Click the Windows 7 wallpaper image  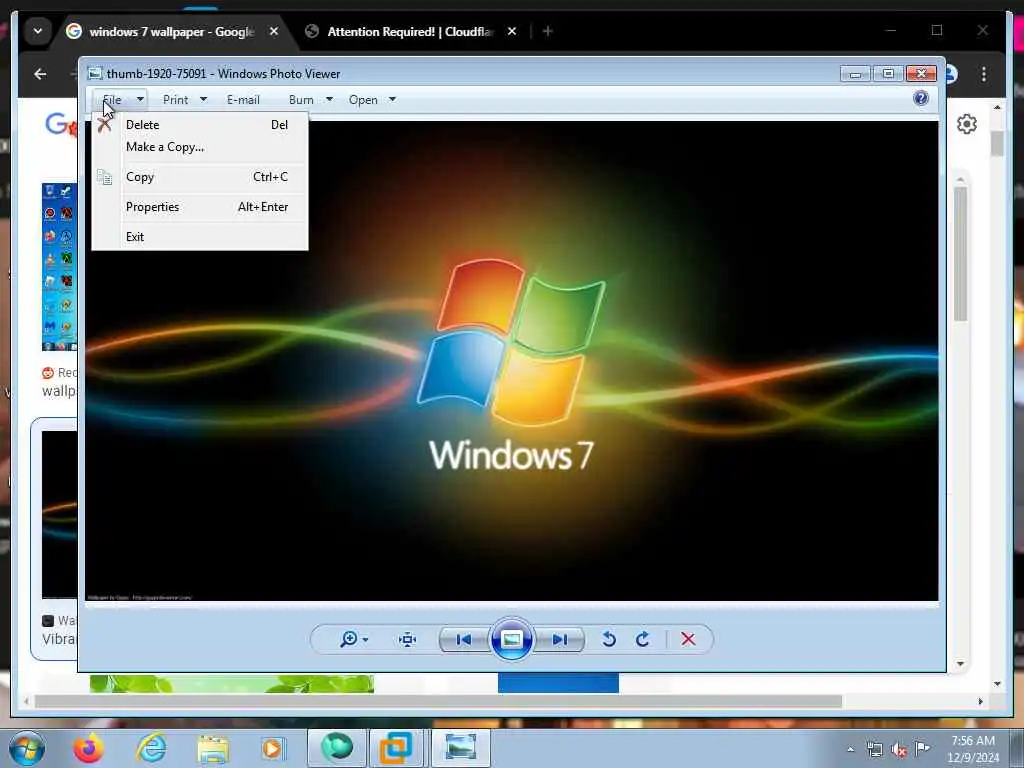[511, 360]
